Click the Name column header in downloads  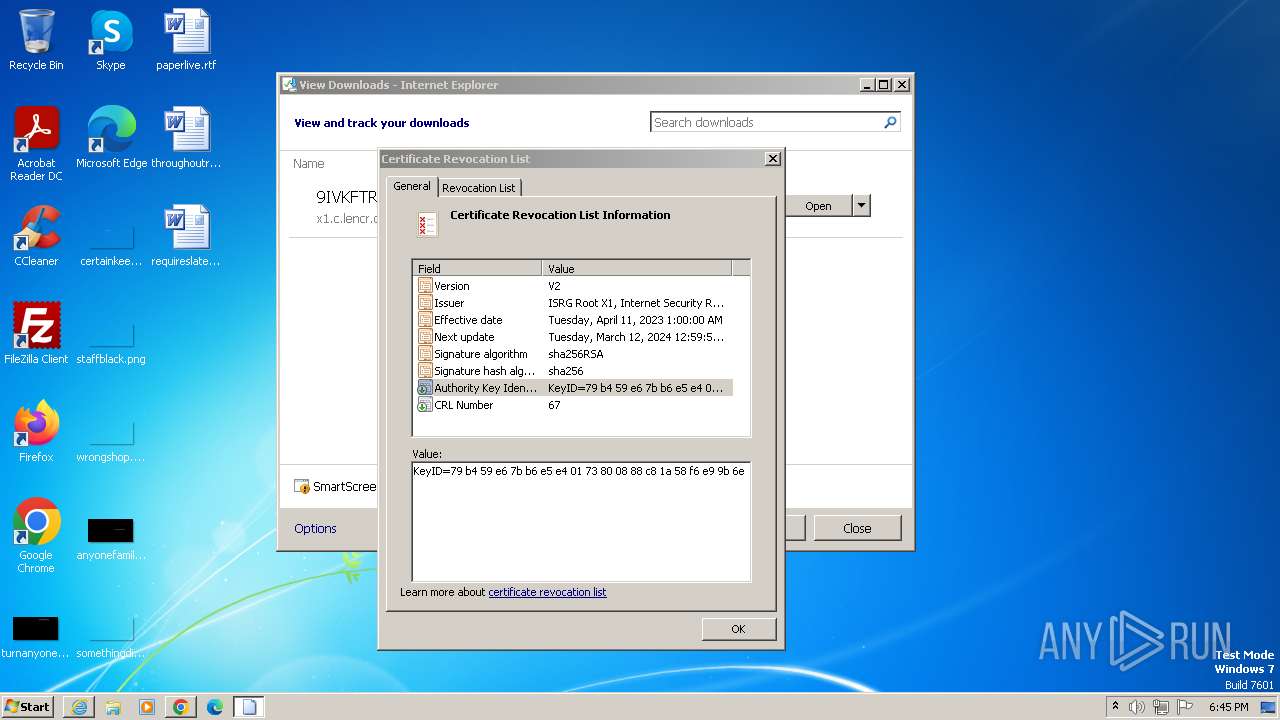[x=309, y=163]
